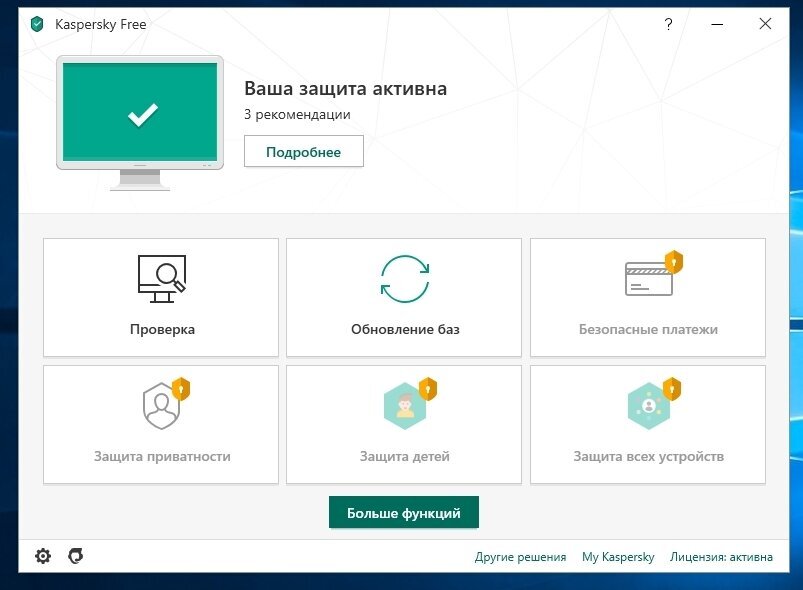Open the Проверка tile
The width and height of the screenshot is (803, 590).
tap(161, 298)
